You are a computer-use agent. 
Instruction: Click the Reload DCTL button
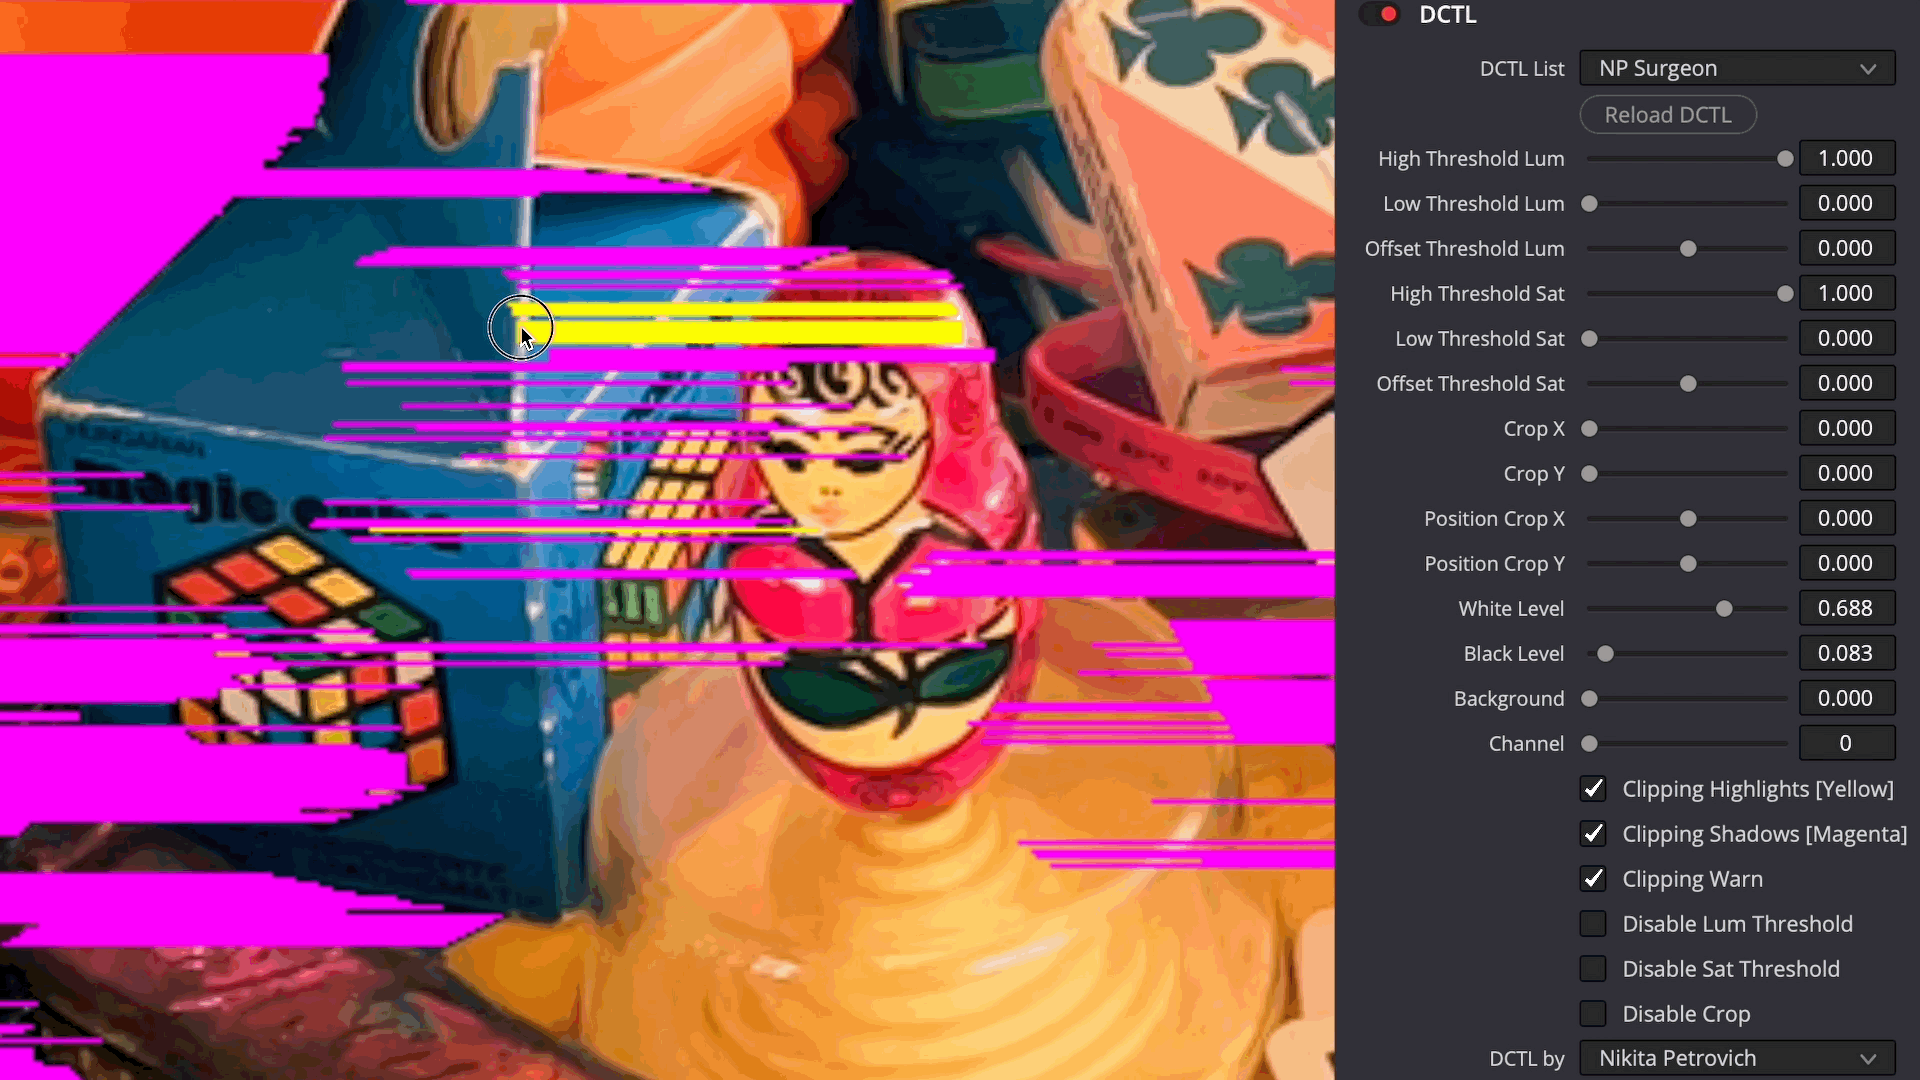(1668, 115)
